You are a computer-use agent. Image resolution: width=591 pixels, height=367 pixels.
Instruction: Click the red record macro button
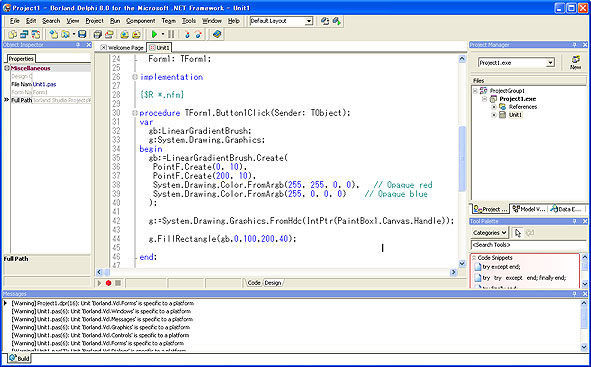(x=109, y=283)
